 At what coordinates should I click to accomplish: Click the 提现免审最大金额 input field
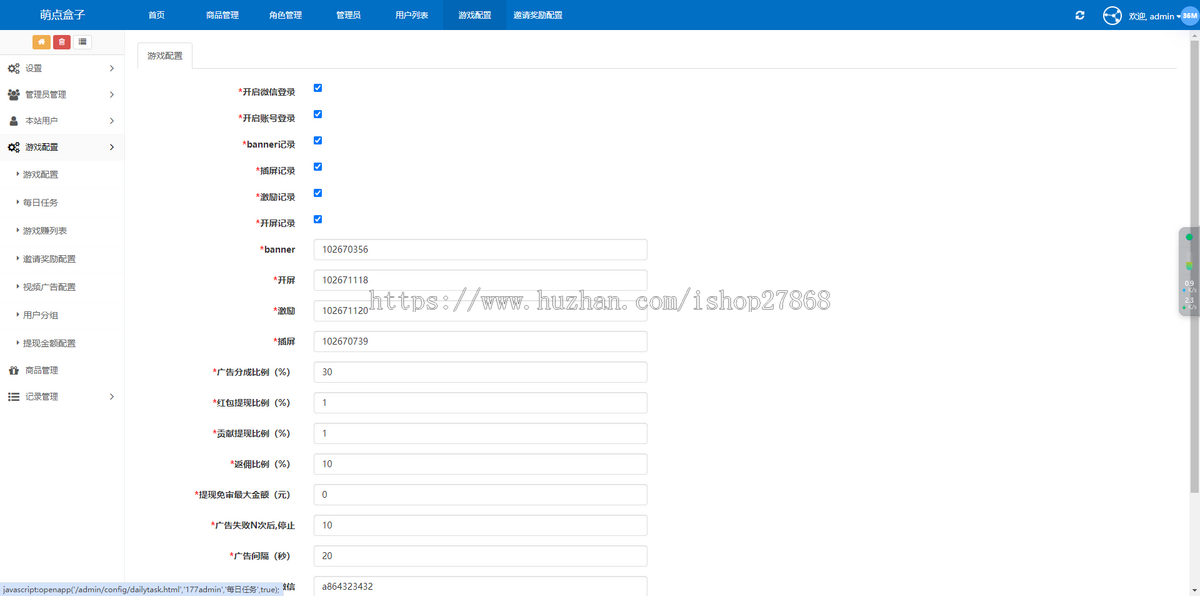(480, 495)
